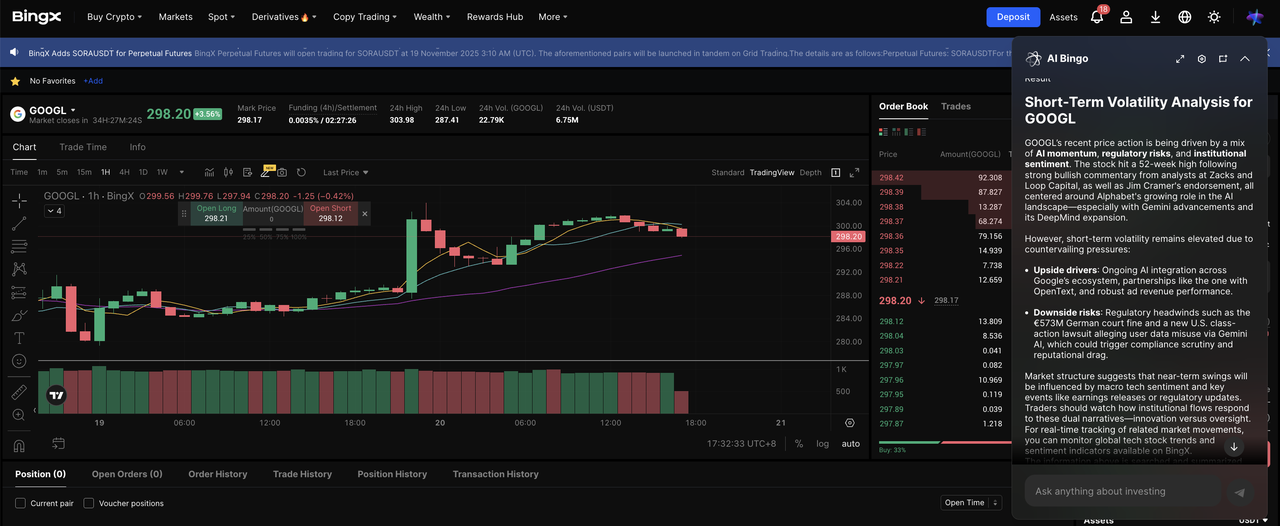
Task: Select the ruler measure tool
Action: click(x=19, y=392)
